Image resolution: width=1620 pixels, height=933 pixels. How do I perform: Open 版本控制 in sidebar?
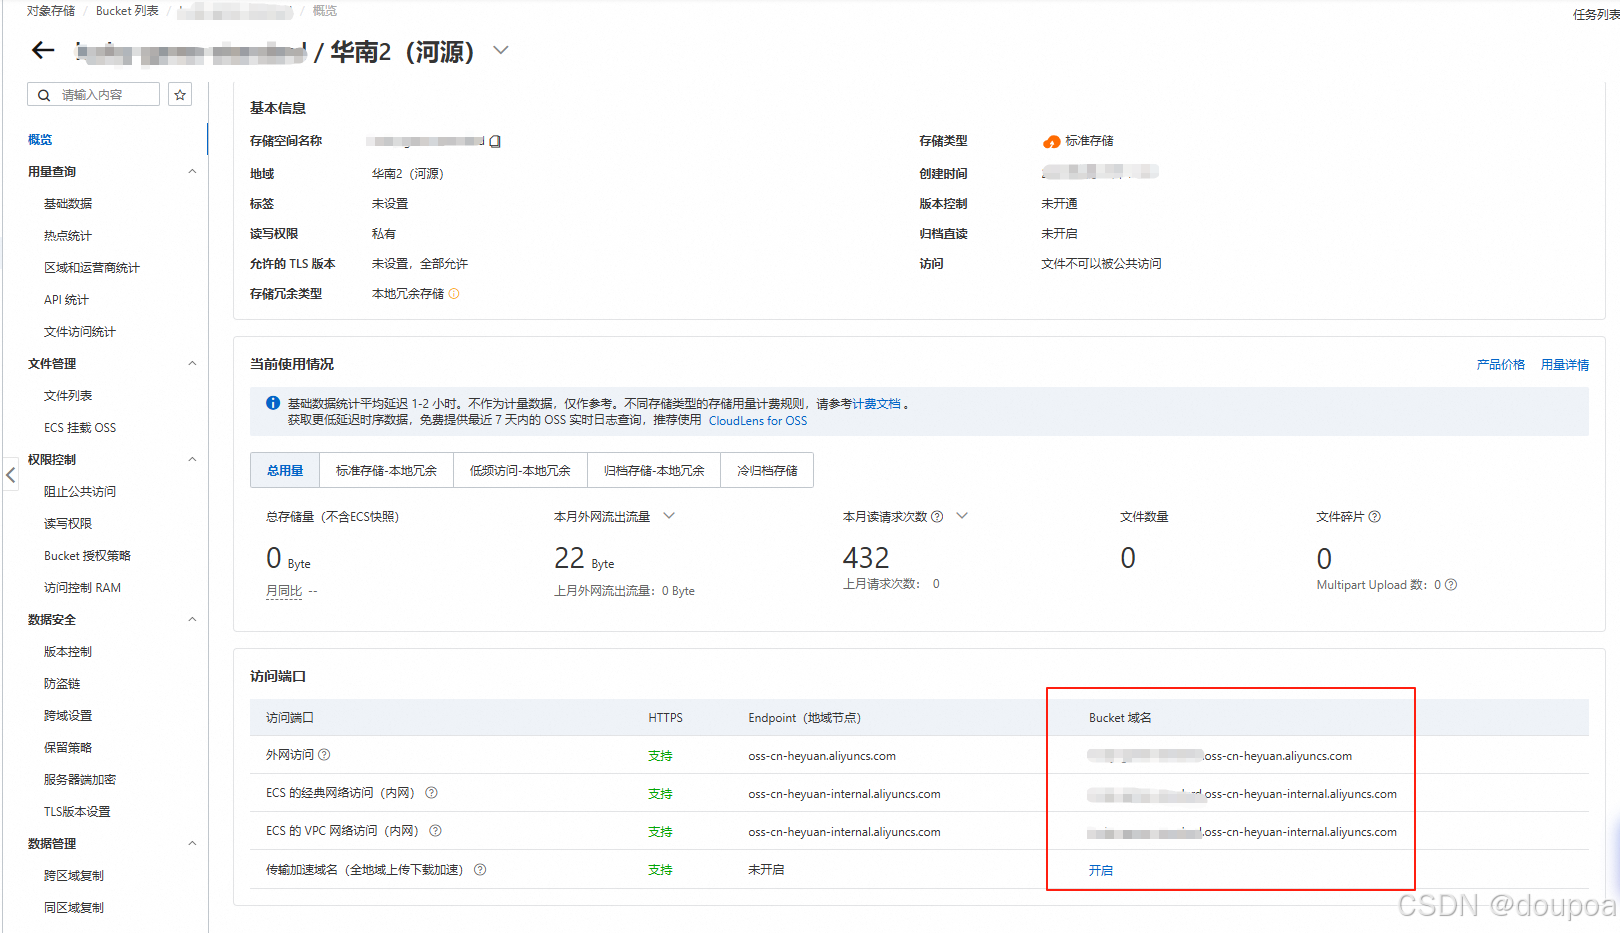click(x=68, y=652)
